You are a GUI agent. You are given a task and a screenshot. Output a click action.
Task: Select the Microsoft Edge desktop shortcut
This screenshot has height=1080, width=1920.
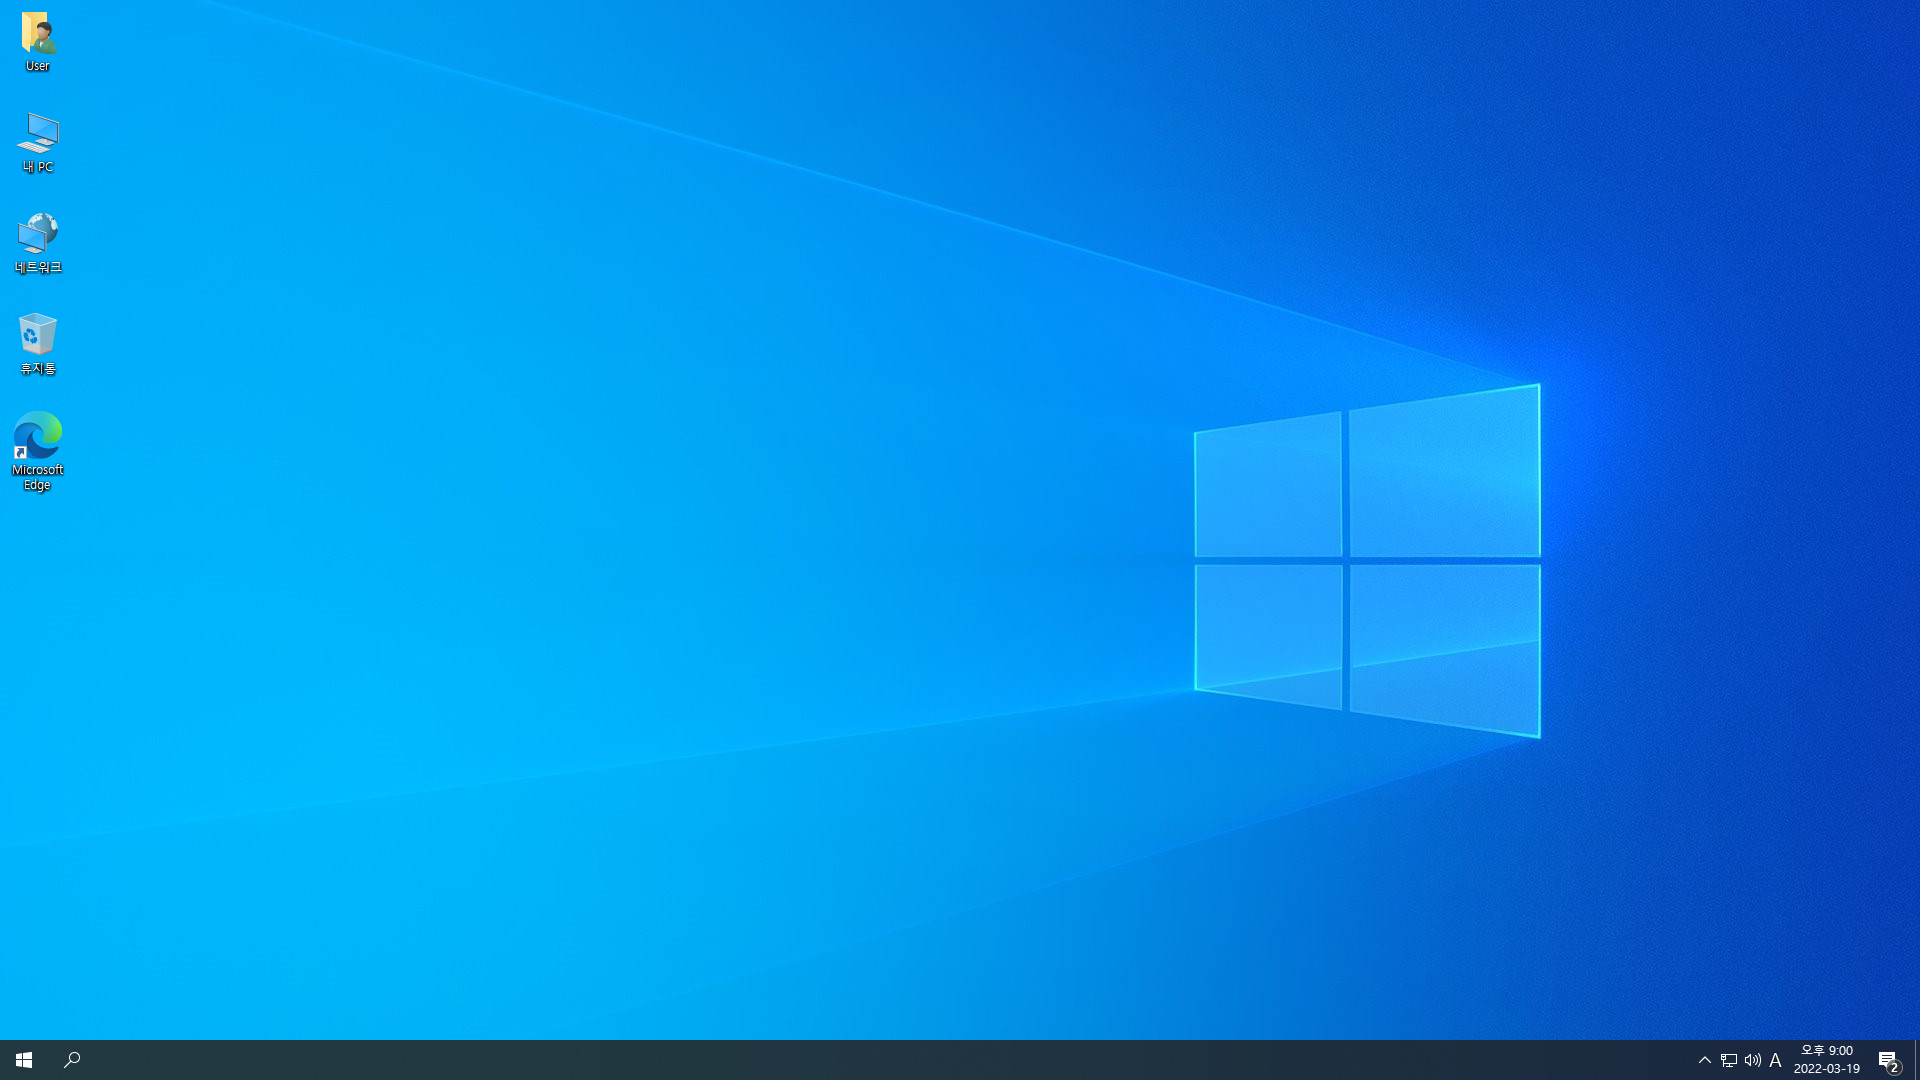coord(37,452)
